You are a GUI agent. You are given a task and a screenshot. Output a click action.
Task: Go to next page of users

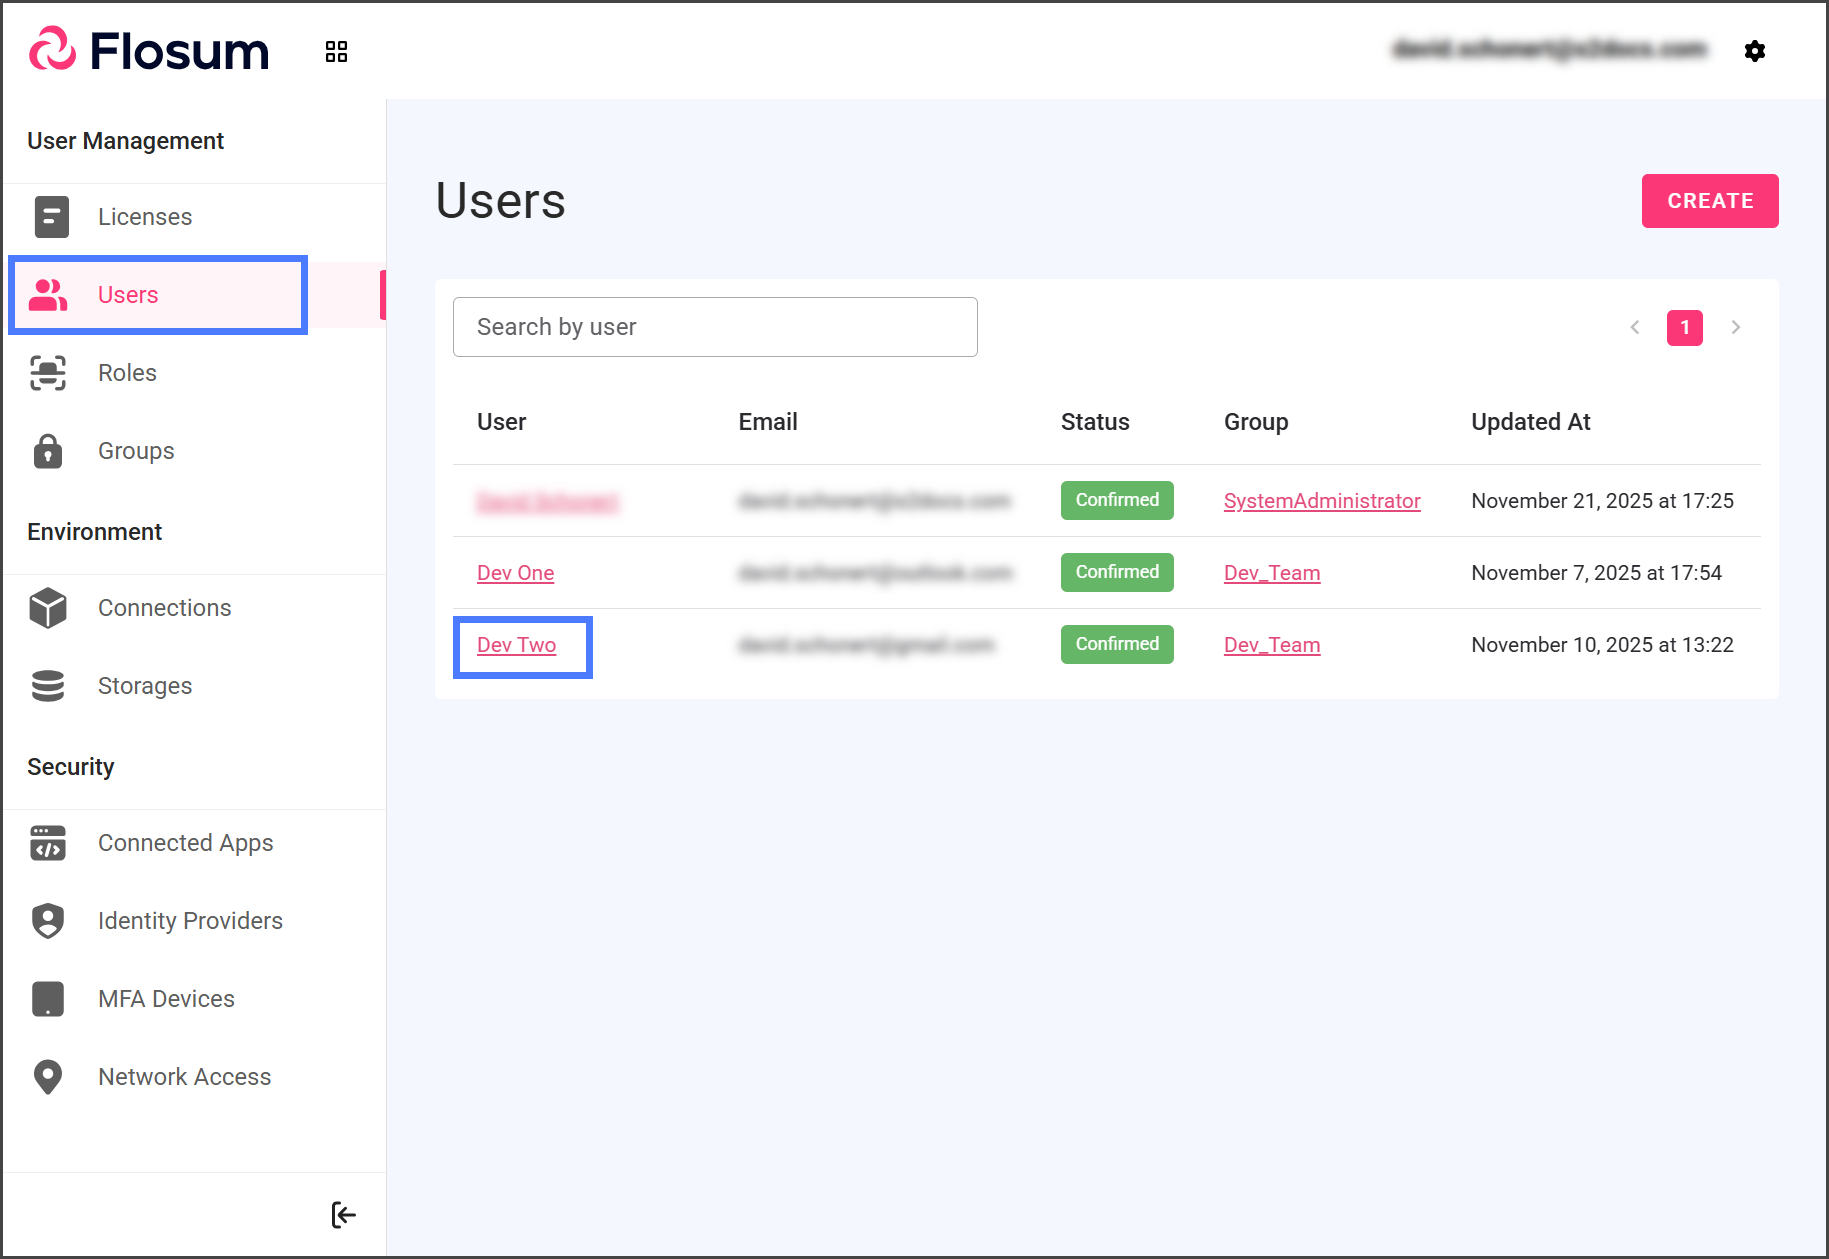point(1736,327)
